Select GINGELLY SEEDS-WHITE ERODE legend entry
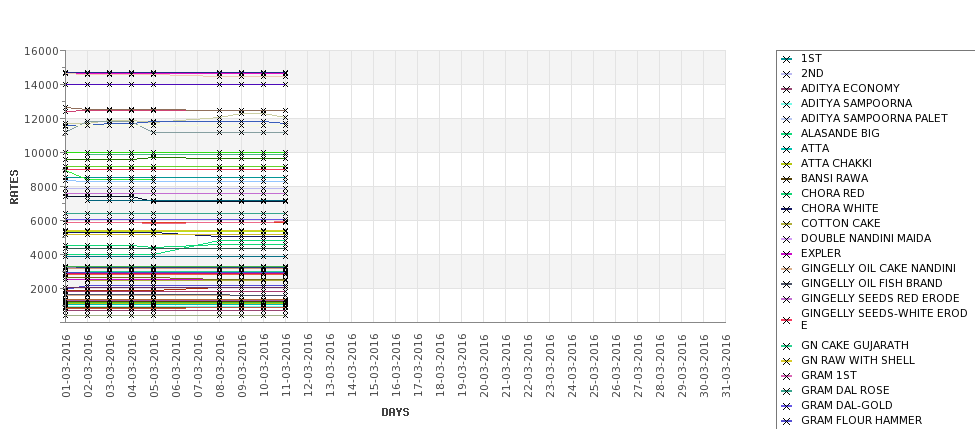This screenshot has height=429, width=975. 884,319
